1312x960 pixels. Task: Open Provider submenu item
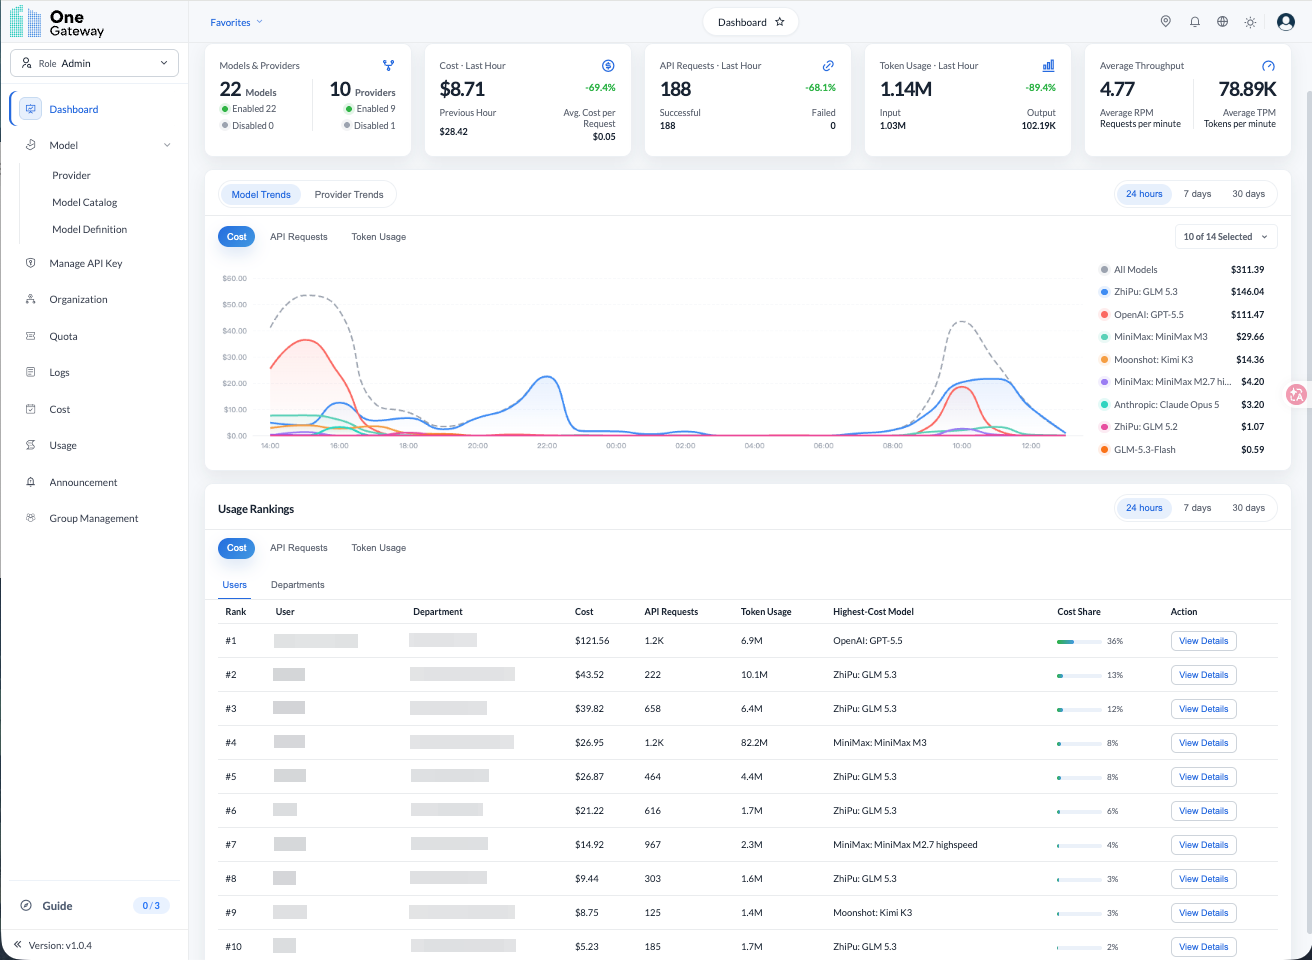[71, 176]
